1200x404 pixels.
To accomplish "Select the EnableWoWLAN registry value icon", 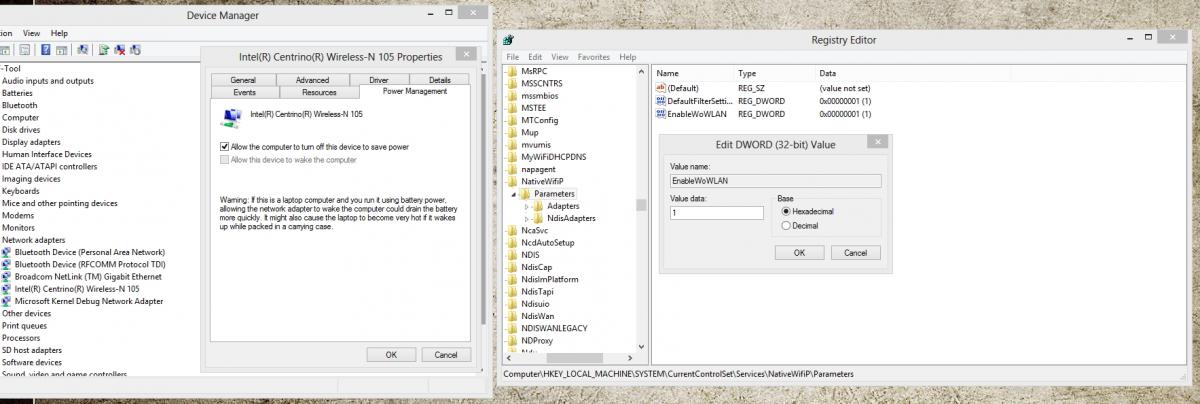I will (661, 115).
